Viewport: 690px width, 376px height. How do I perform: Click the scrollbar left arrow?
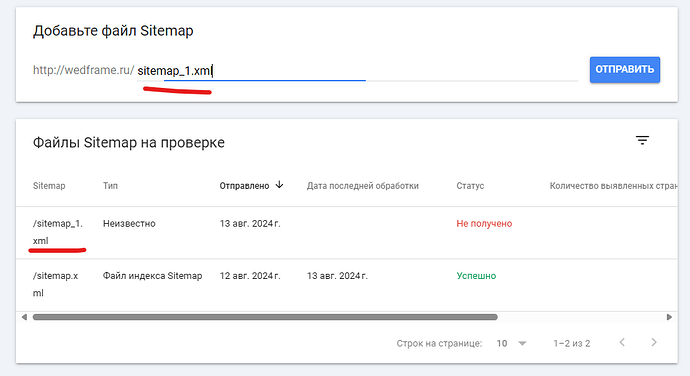pyautogui.click(x=24, y=317)
